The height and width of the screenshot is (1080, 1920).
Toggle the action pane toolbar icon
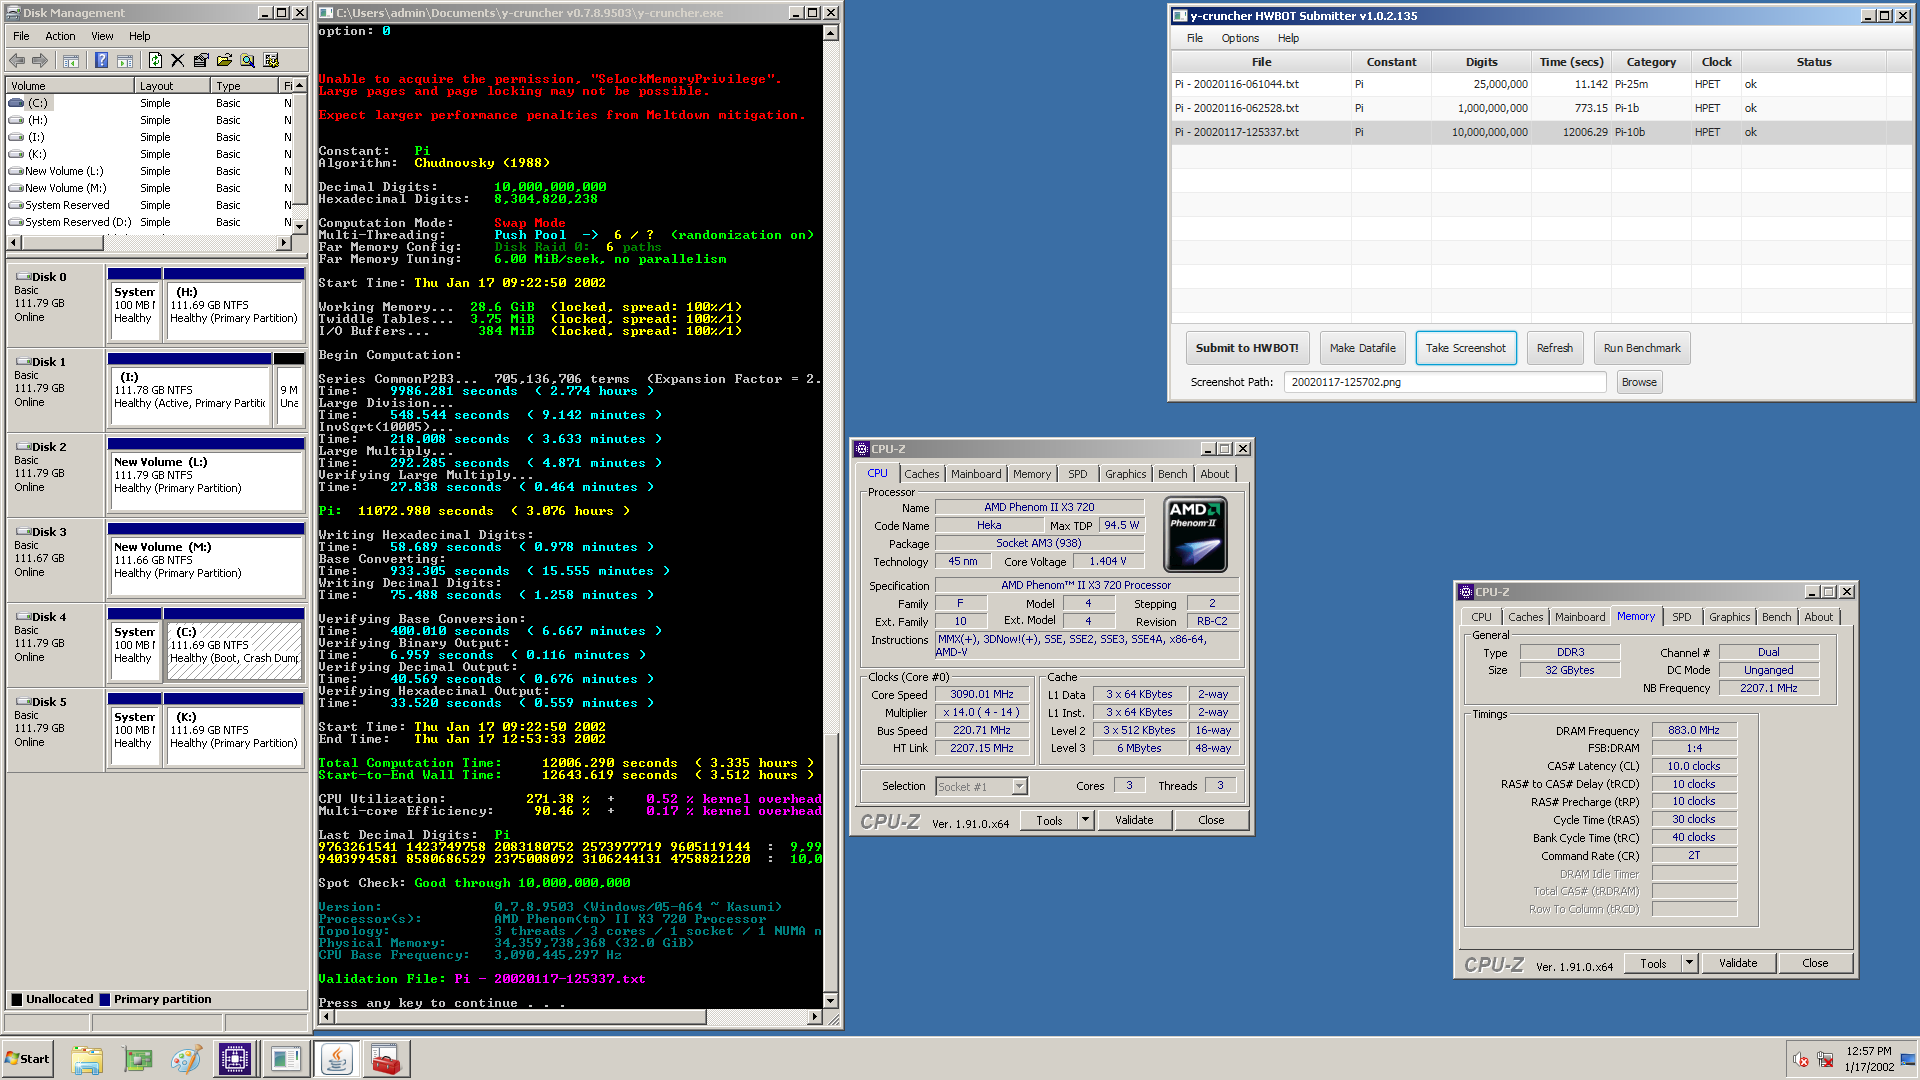click(x=125, y=61)
